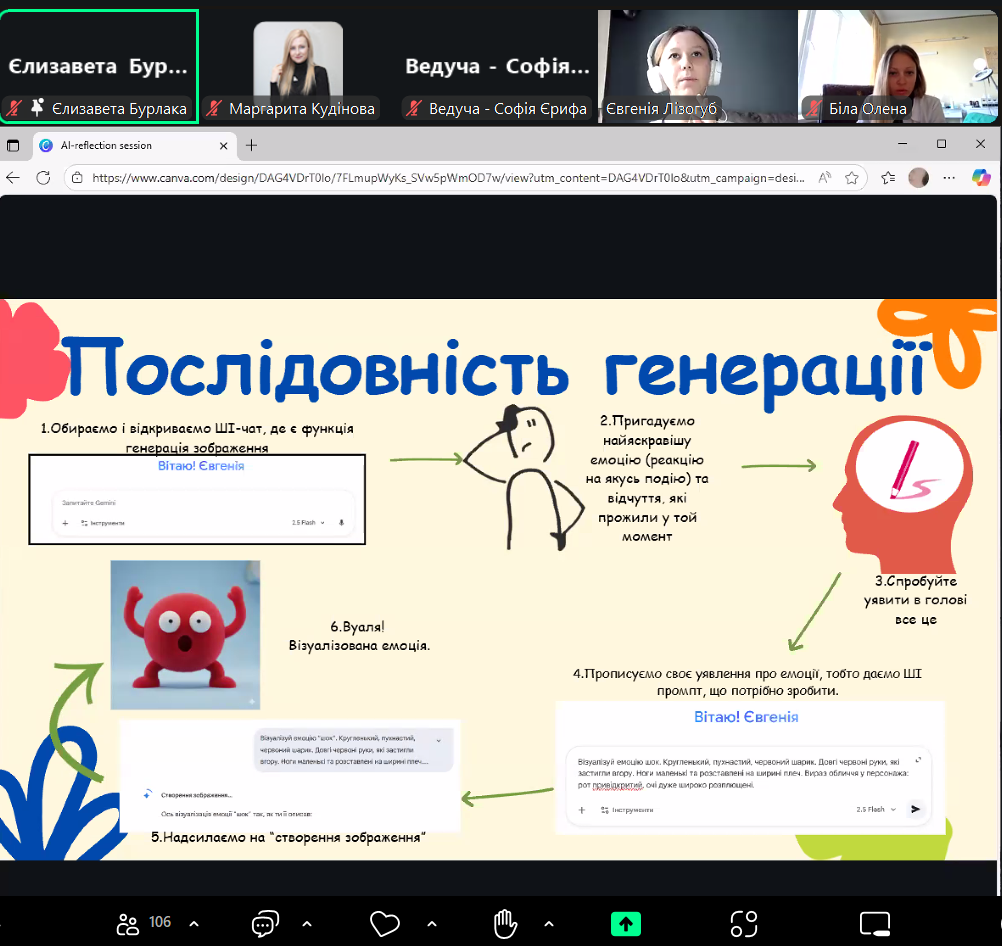This screenshot has width=1002, height=946.
Task: Click the canva.com URL address bar
Action: (x=440, y=178)
